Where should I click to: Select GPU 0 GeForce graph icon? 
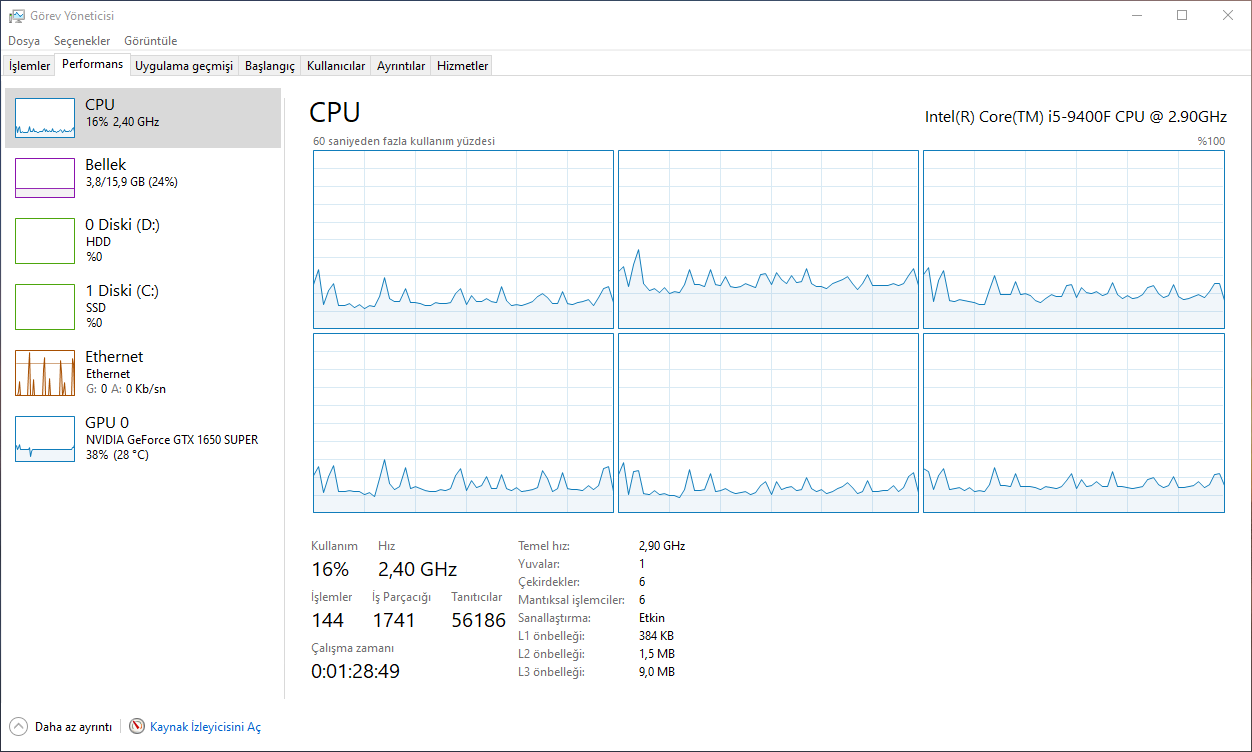pyautogui.click(x=45, y=439)
